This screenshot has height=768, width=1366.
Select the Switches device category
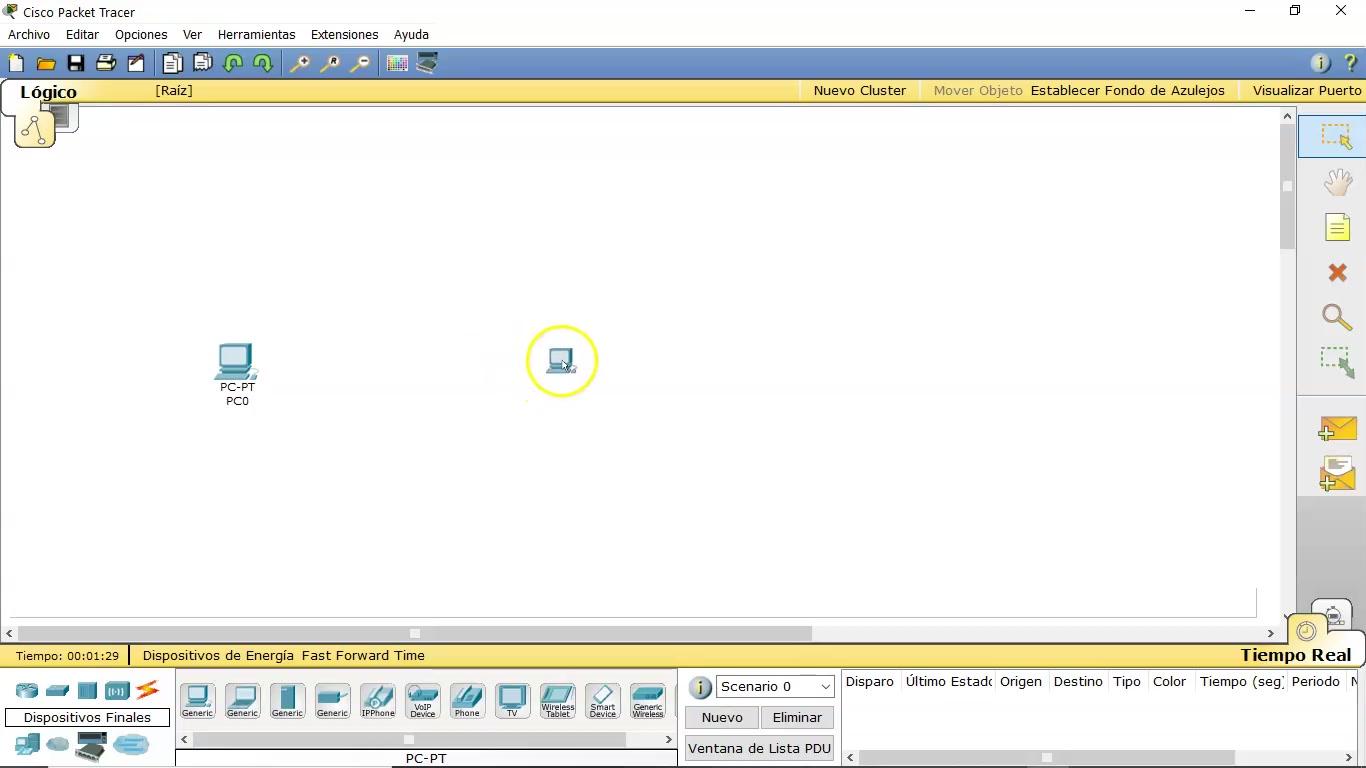[x=57, y=690]
